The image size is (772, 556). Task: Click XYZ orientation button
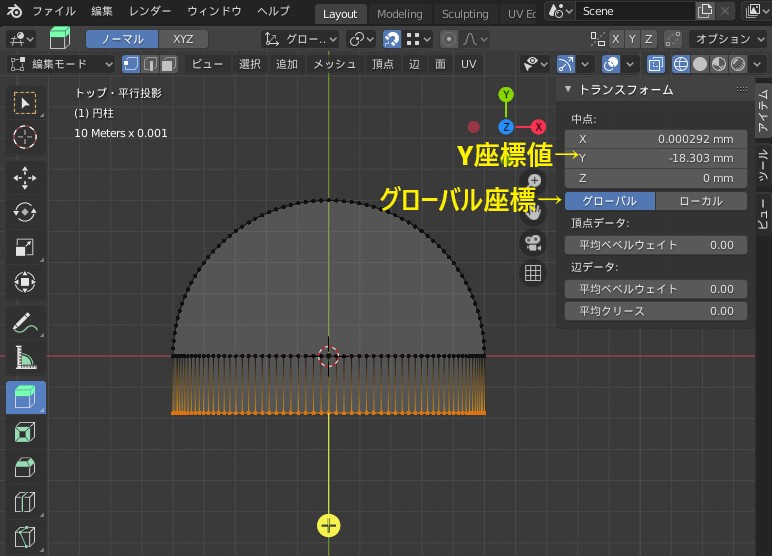click(x=183, y=39)
